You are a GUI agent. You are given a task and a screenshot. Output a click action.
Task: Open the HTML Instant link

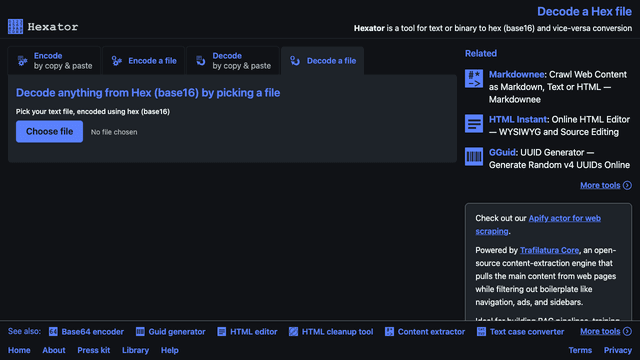click(x=518, y=120)
